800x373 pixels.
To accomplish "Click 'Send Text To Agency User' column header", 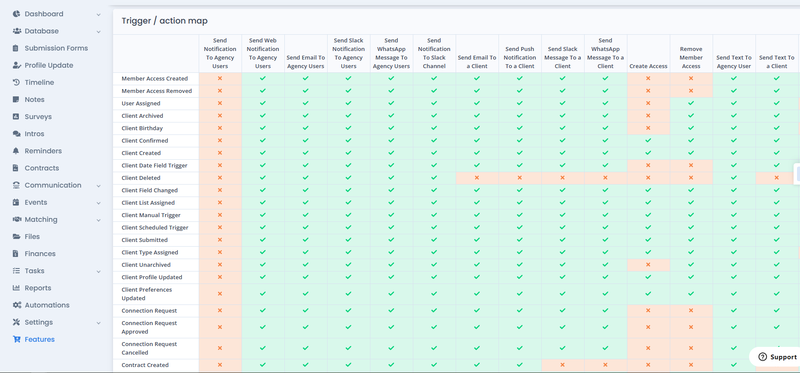I will (x=734, y=62).
